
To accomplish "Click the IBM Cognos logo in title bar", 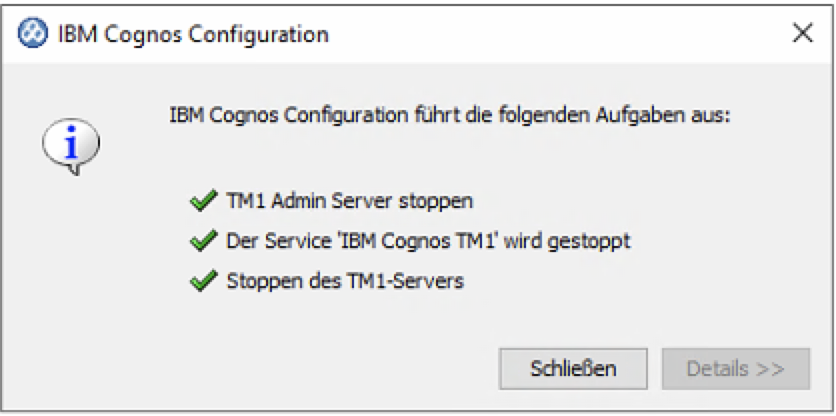I will point(33,34).
